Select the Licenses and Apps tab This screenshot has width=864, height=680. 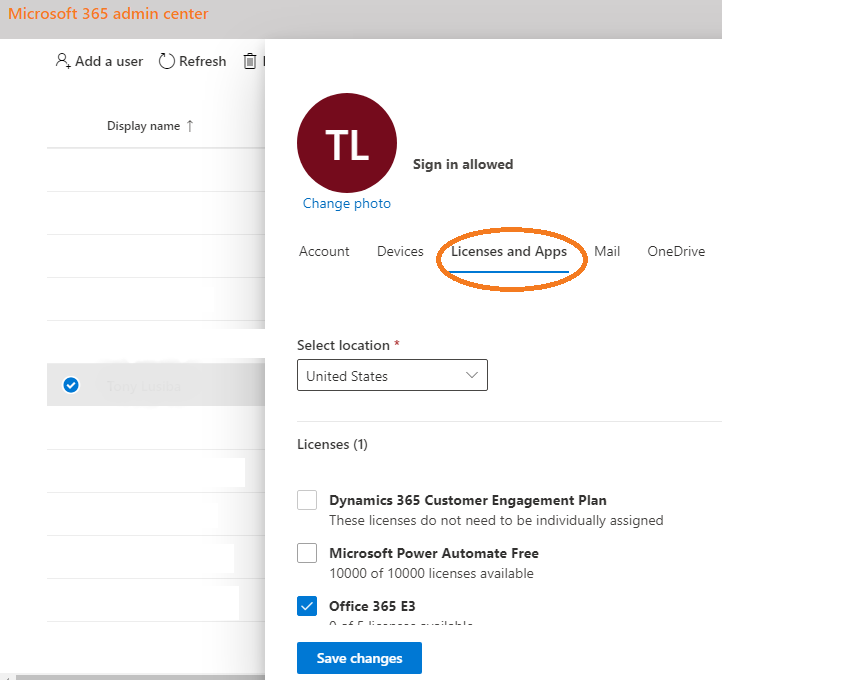pyautogui.click(x=509, y=252)
